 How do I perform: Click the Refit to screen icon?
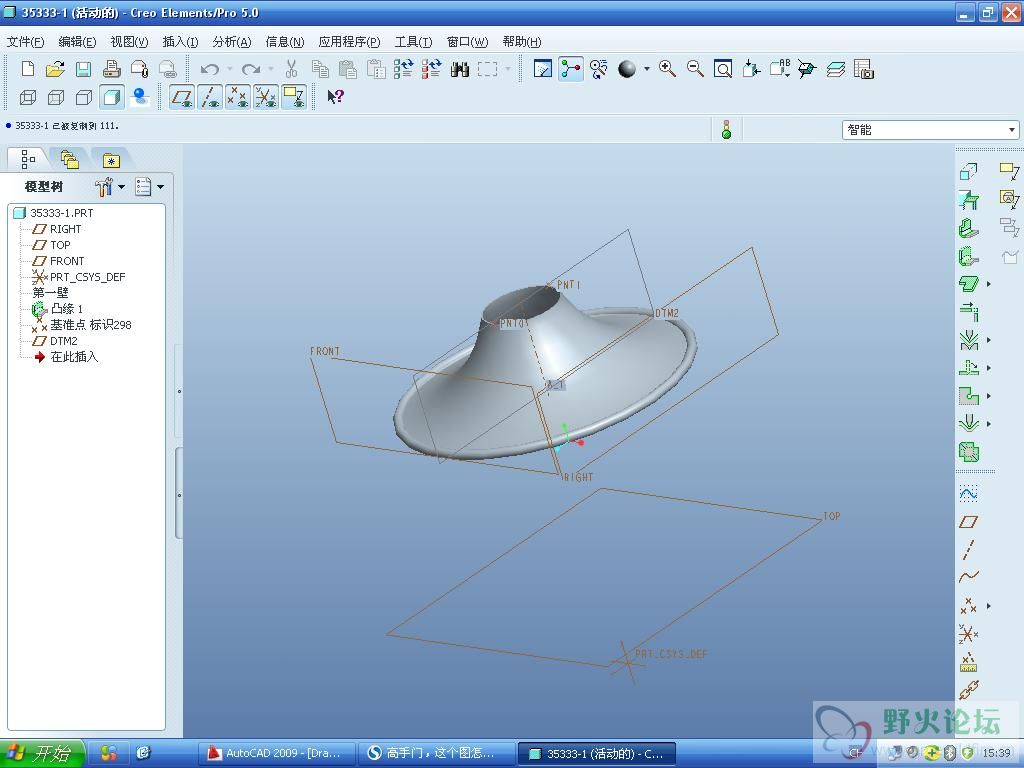[723, 69]
